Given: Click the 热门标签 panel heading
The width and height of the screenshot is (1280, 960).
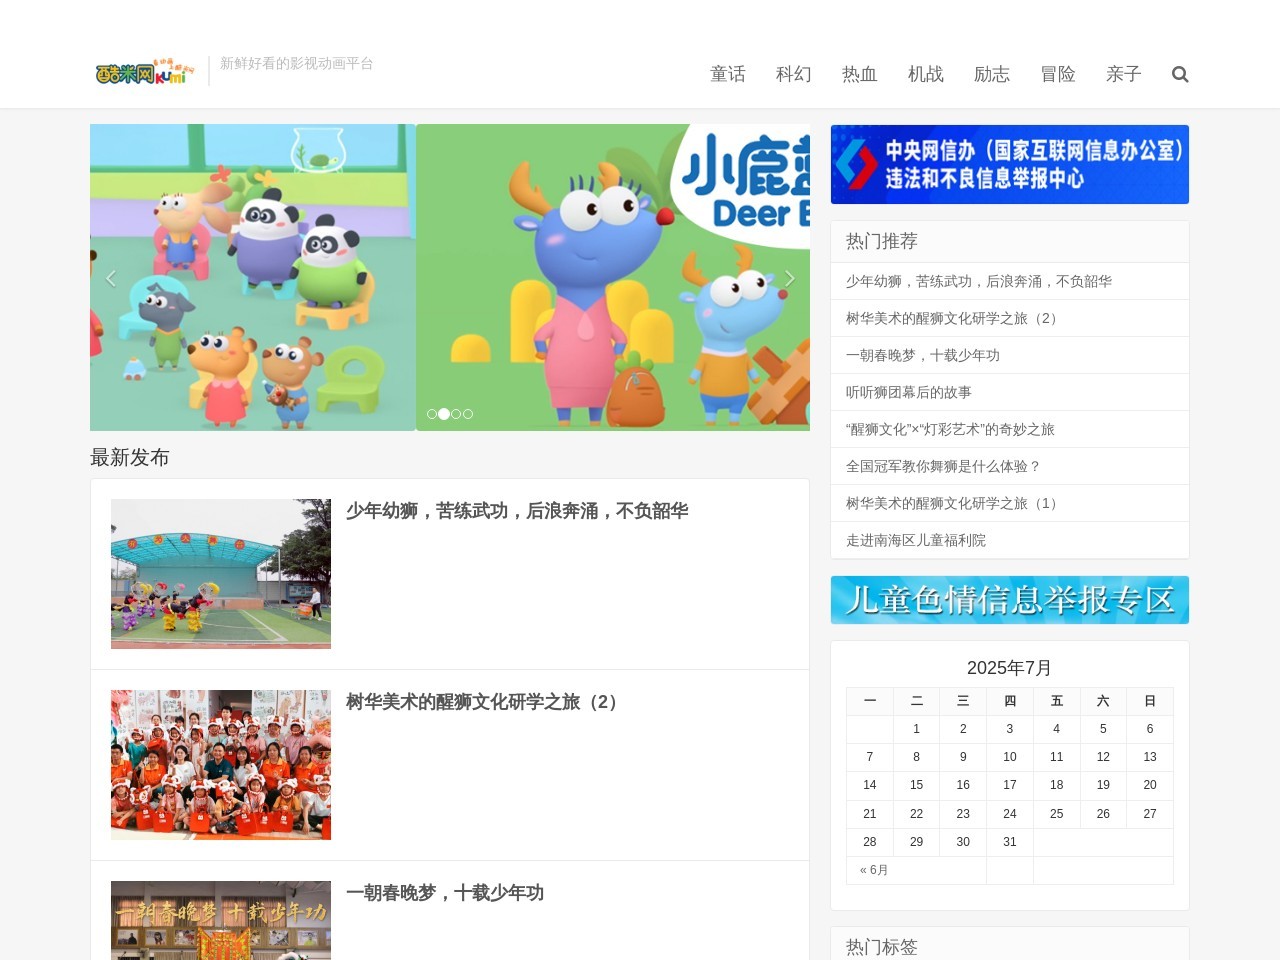Looking at the screenshot, I should [882, 947].
